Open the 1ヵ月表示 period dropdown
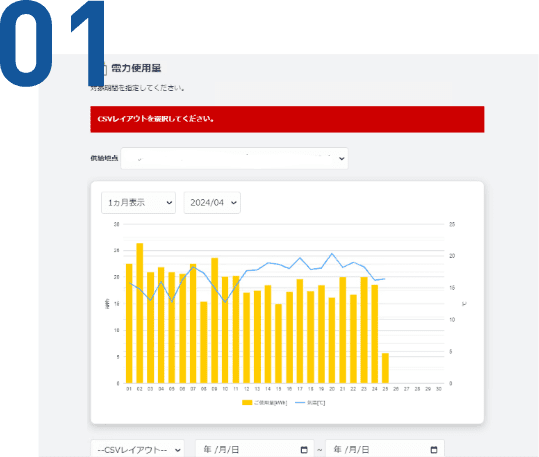The width and height of the screenshot is (539, 457). 139,203
